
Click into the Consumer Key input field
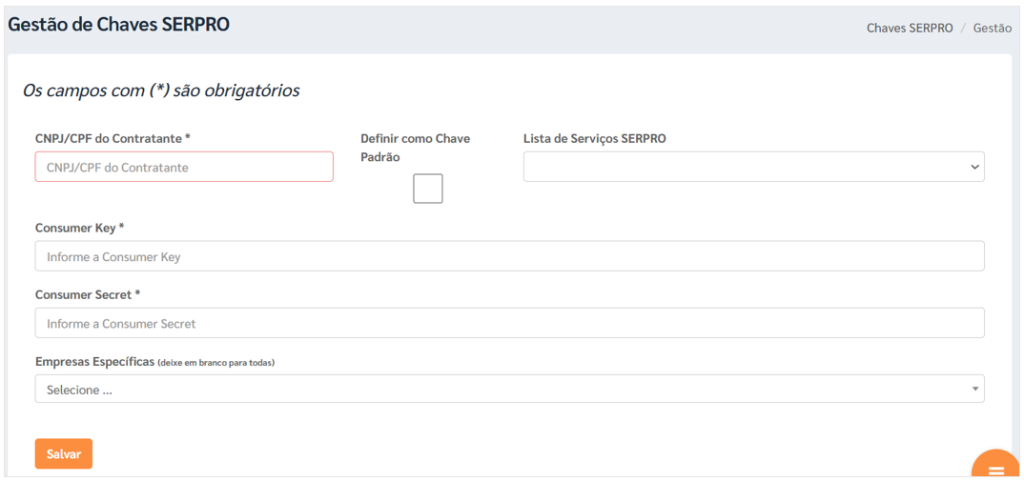tap(509, 256)
